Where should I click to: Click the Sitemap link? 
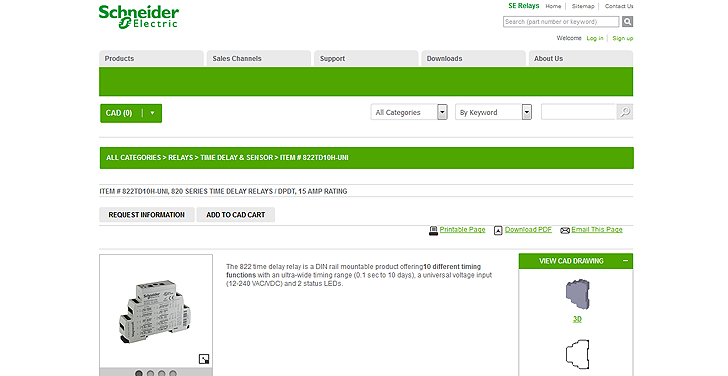pyautogui.click(x=583, y=6)
